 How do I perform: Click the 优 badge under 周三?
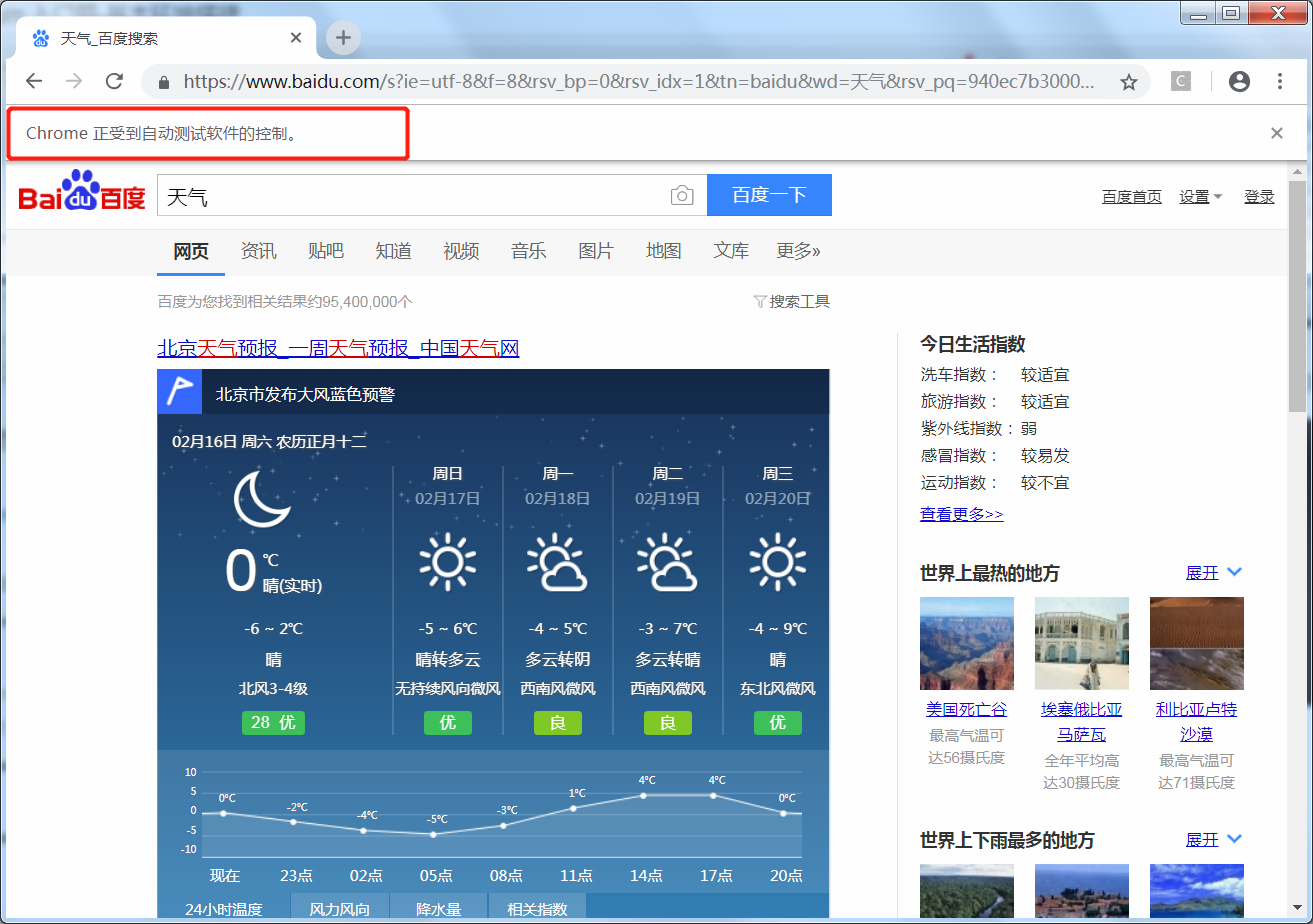(x=778, y=722)
